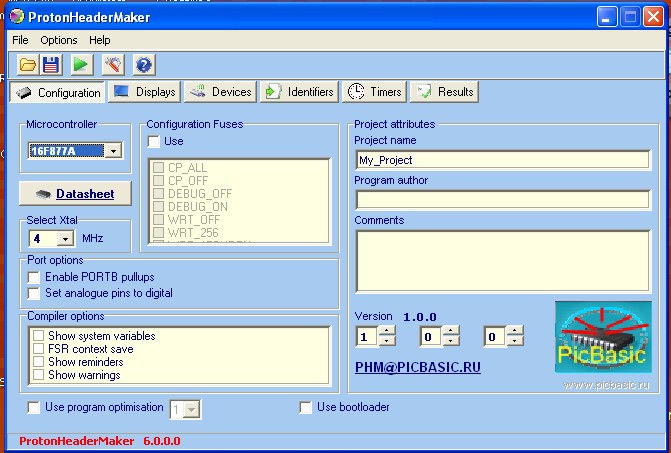Click the Project name text field
This screenshot has width=671, height=453.
[502, 160]
